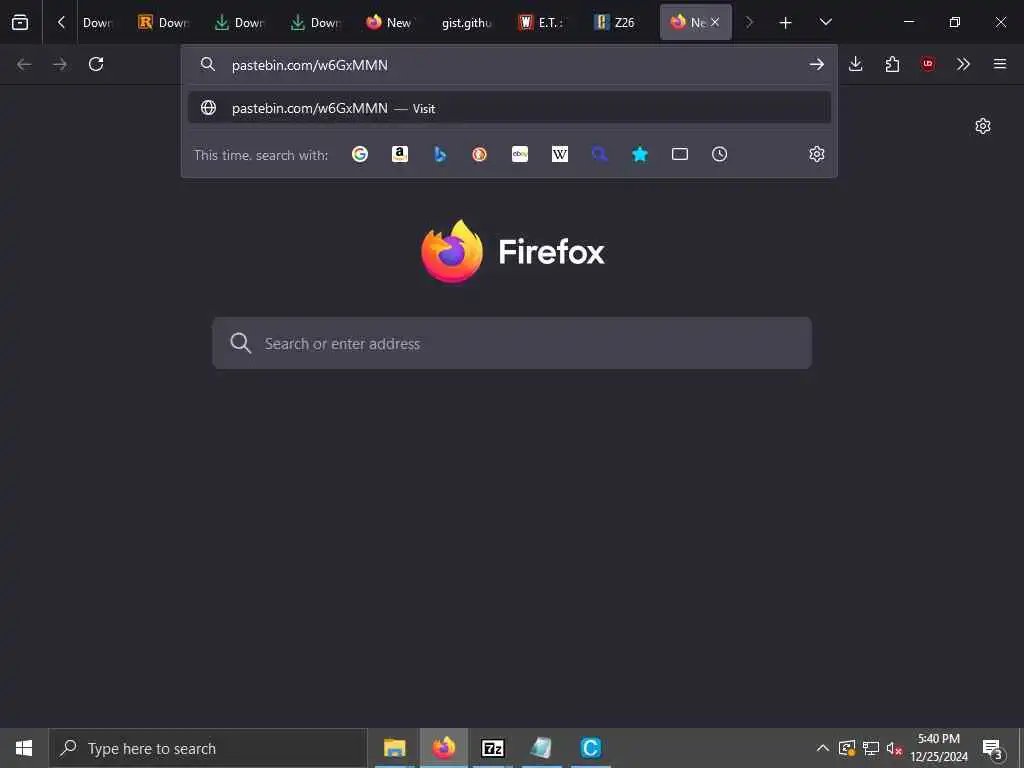Search this time with Bing
The height and width of the screenshot is (768, 1024).
pos(440,154)
